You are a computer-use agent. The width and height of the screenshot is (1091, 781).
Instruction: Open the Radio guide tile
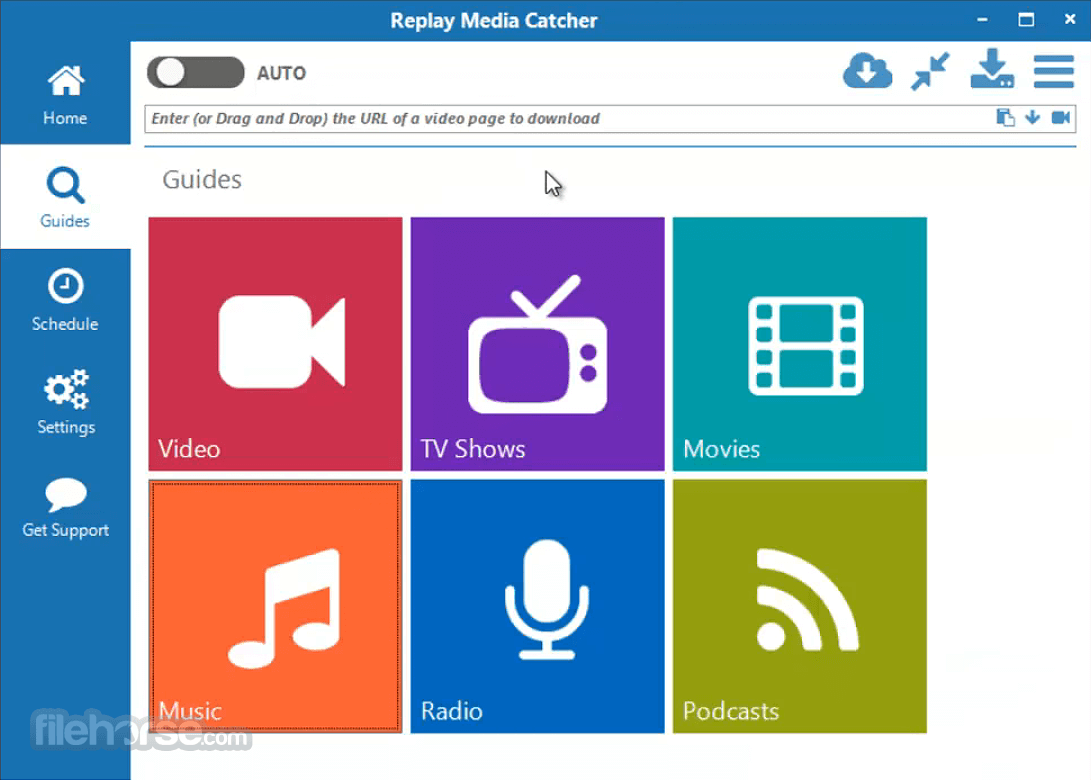pos(537,606)
